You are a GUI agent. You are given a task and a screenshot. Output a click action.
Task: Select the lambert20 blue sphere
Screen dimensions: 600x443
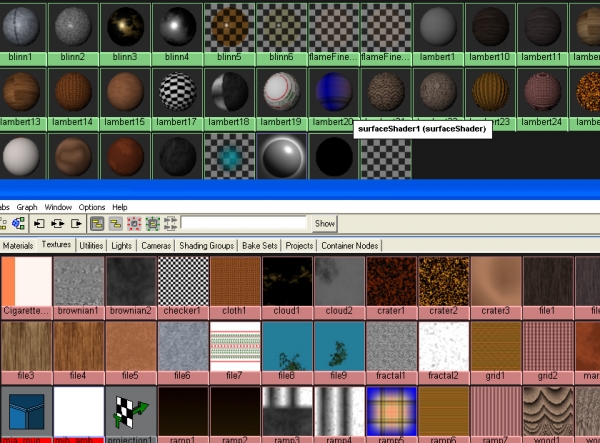(333, 93)
